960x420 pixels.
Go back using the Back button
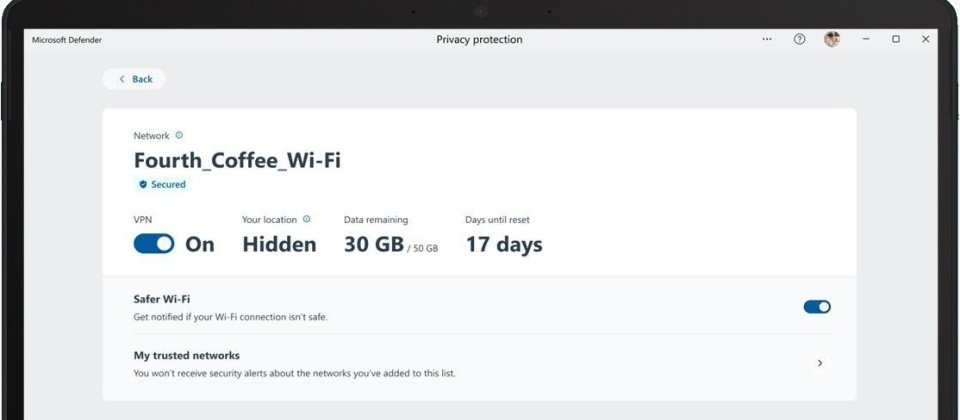point(134,79)
